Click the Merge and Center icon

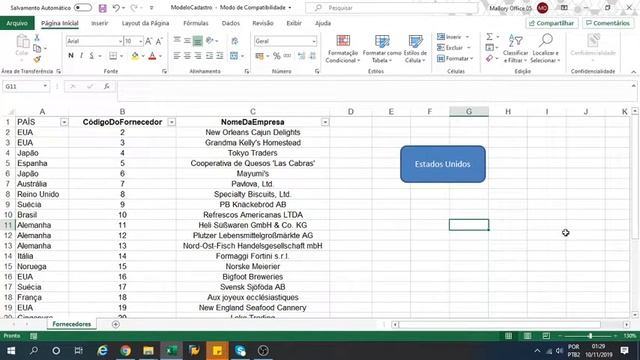[x=234, y=56]
